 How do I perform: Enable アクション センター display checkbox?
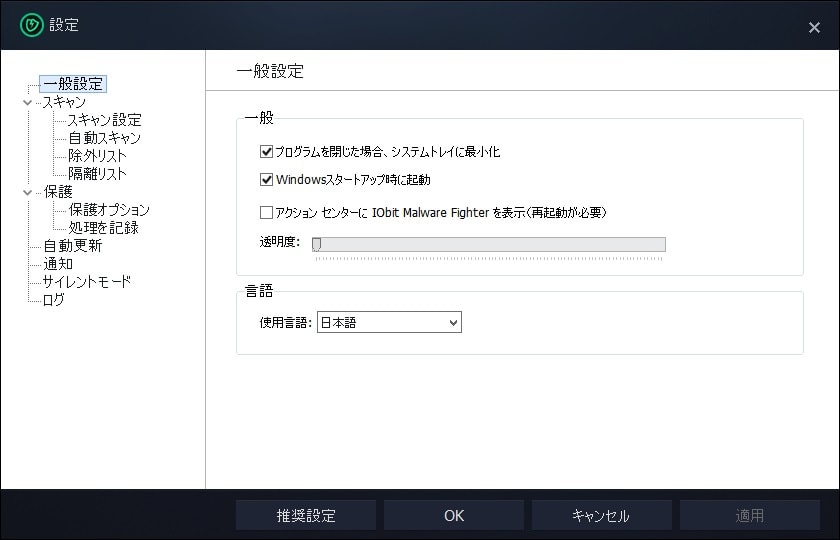[266, 213]
